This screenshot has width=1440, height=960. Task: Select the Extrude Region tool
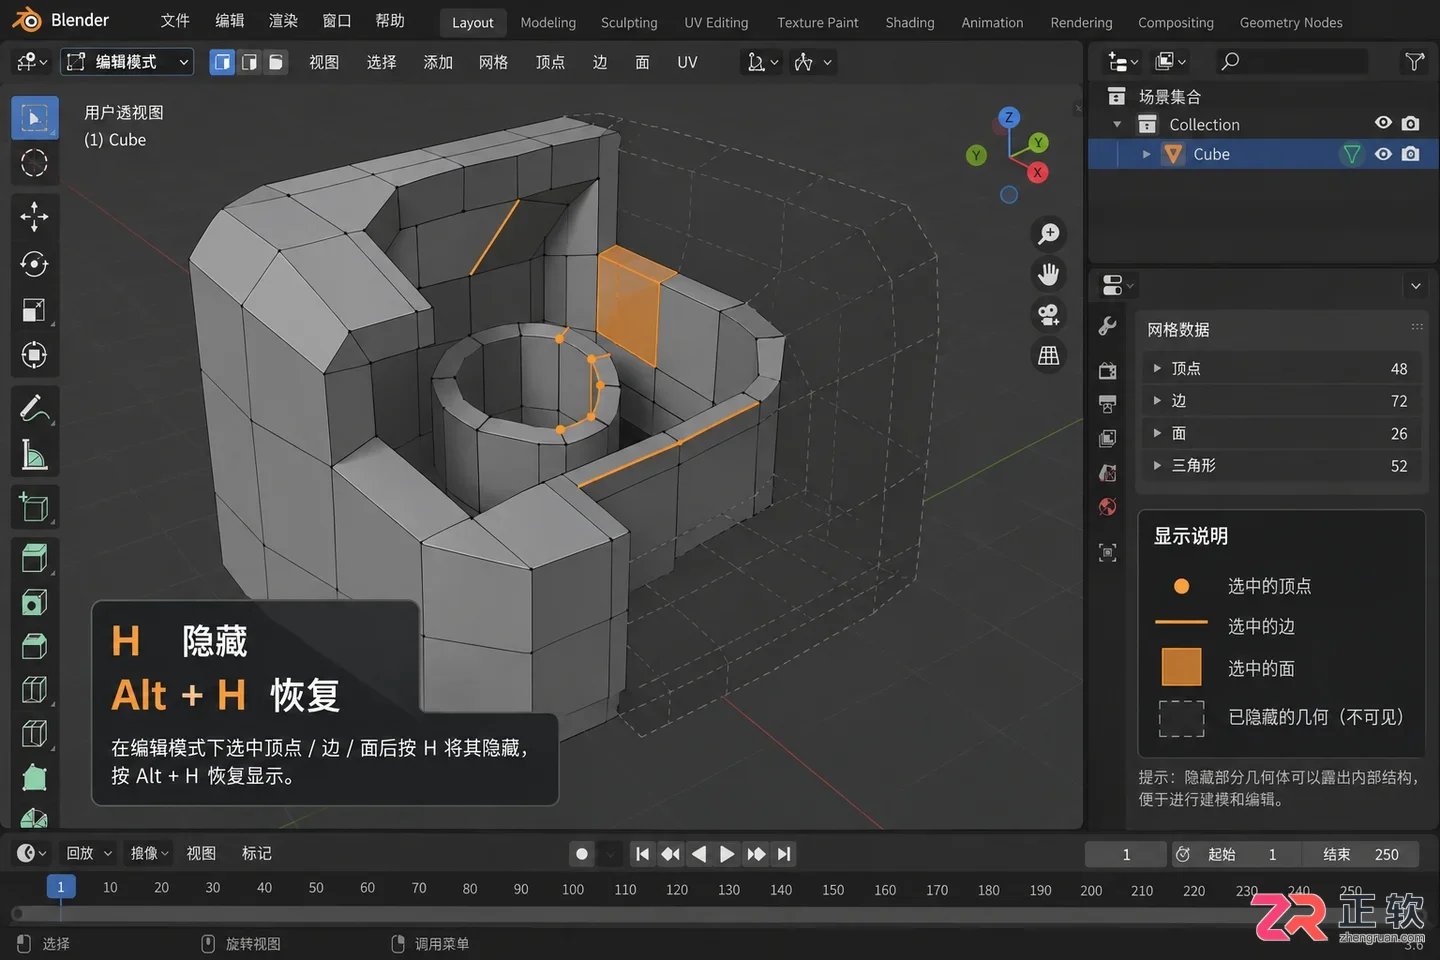[x=34, y=558]
